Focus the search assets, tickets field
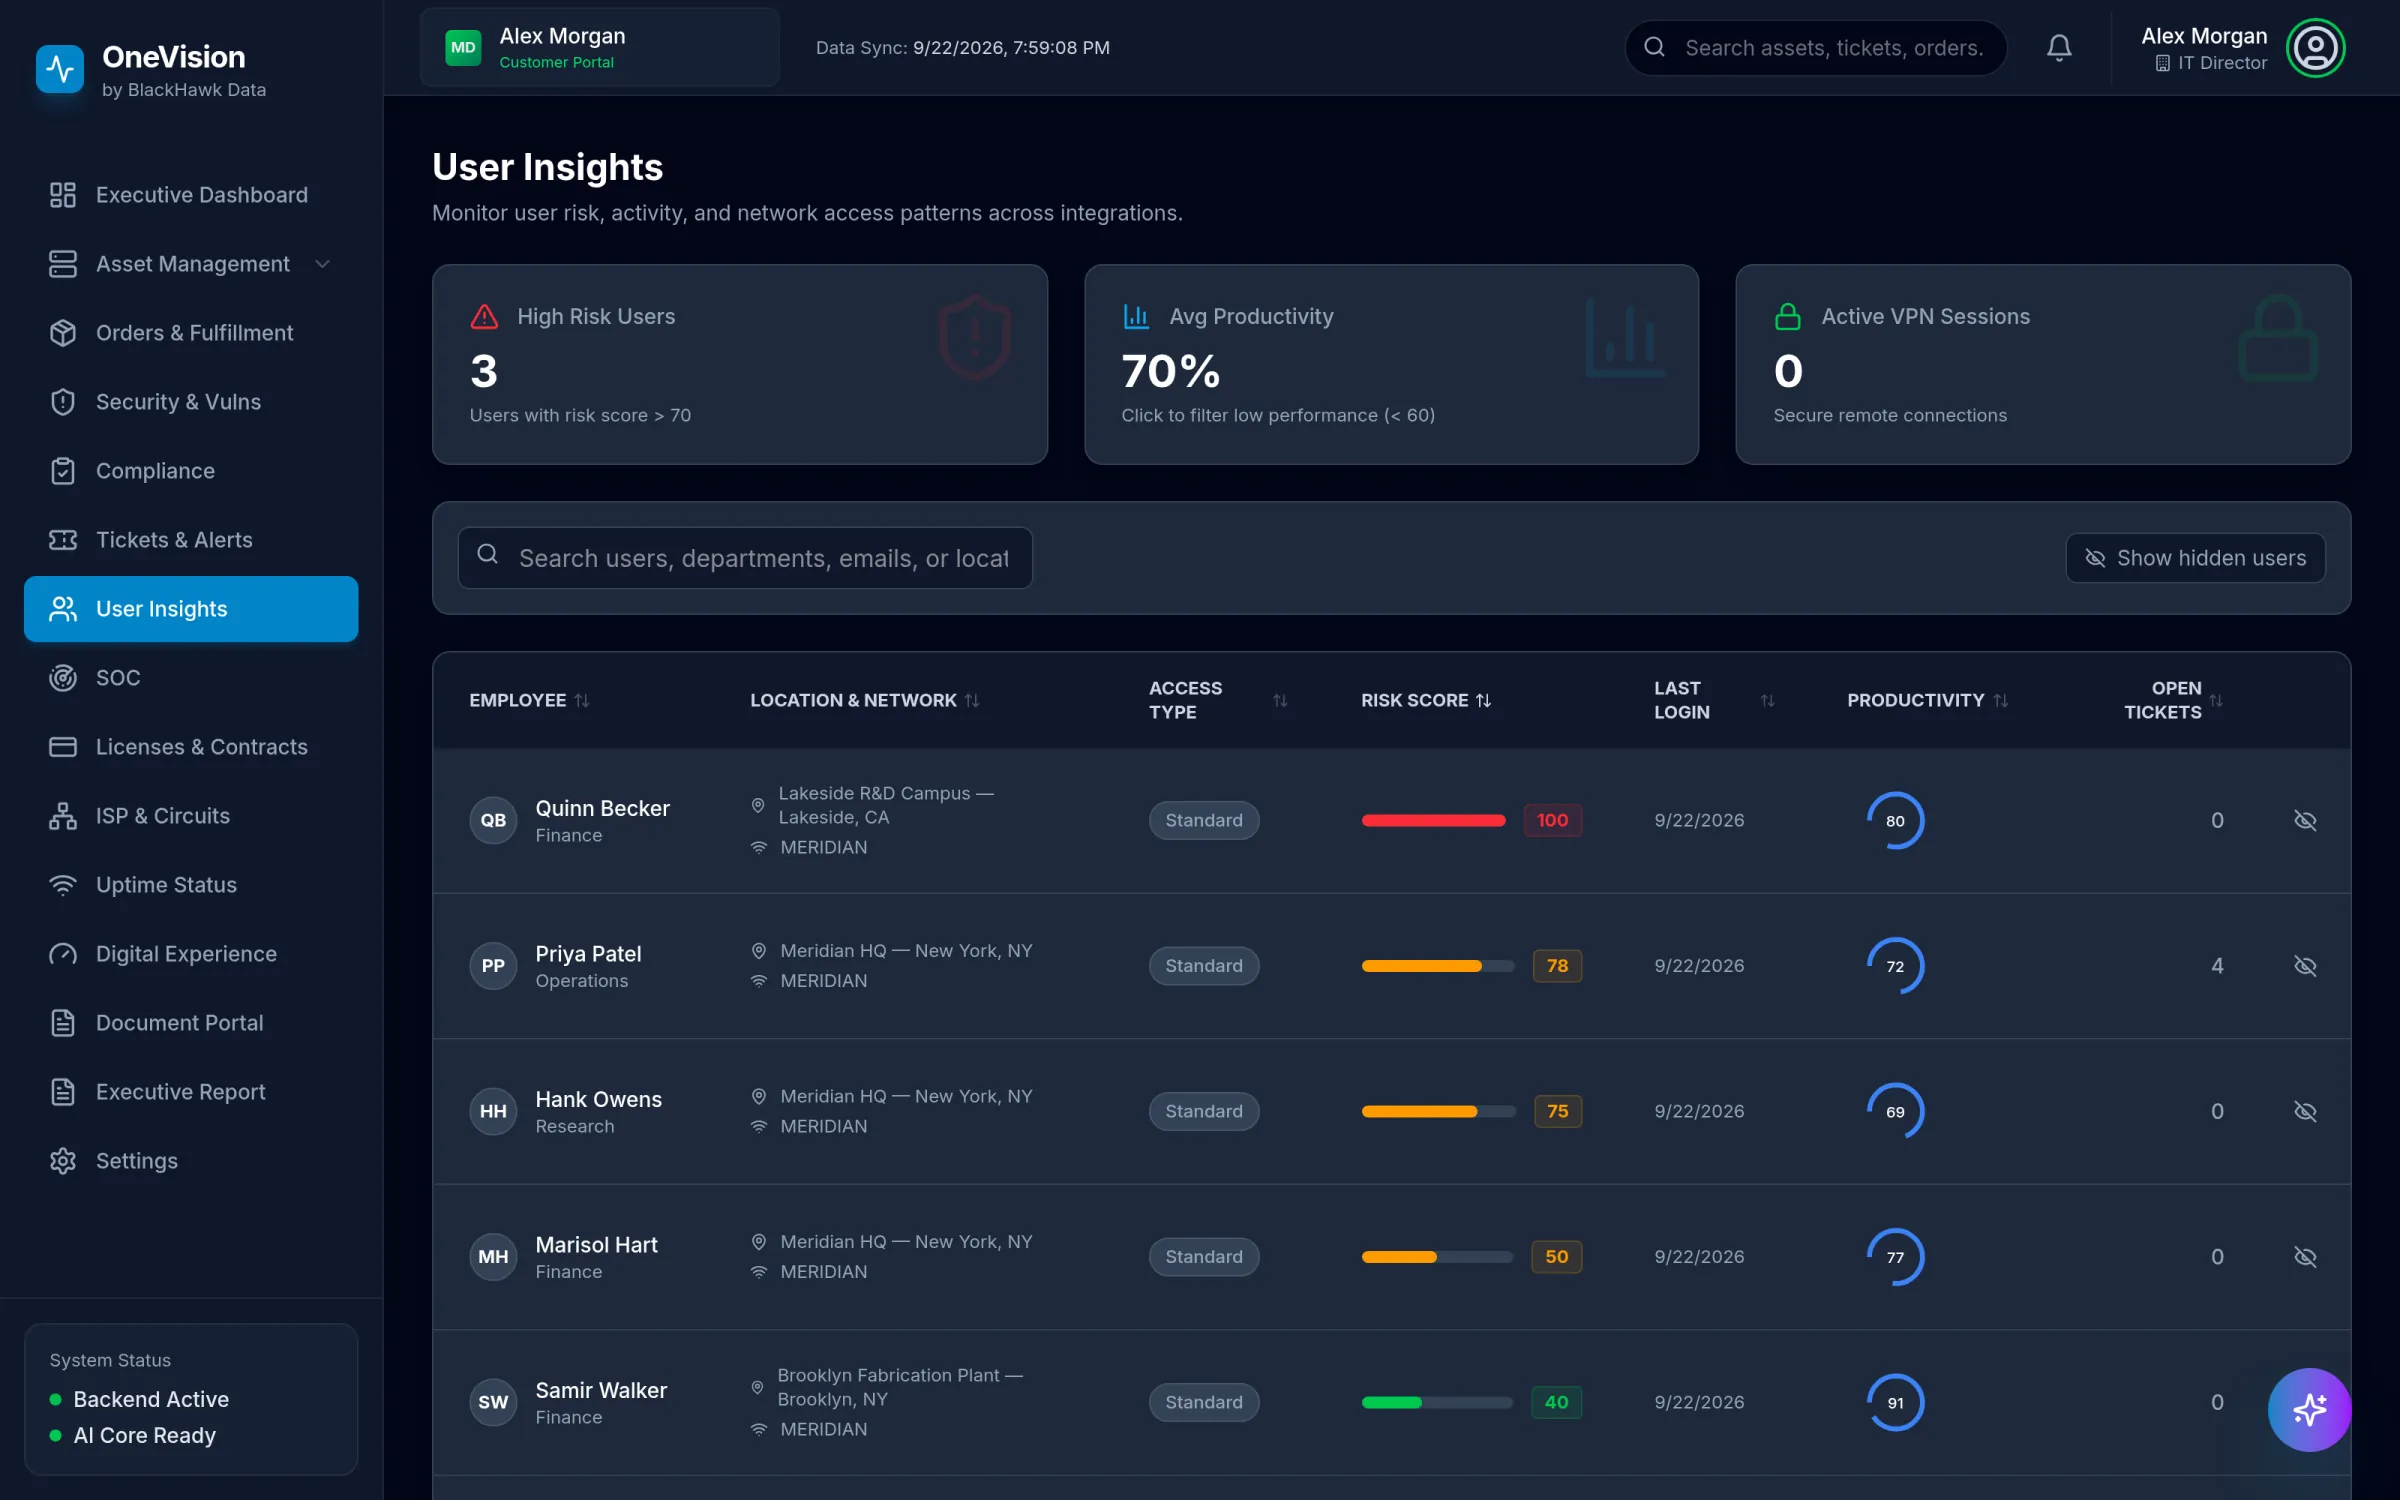The height and width of the screenshot is (1500, 2400). (1816, 47)
